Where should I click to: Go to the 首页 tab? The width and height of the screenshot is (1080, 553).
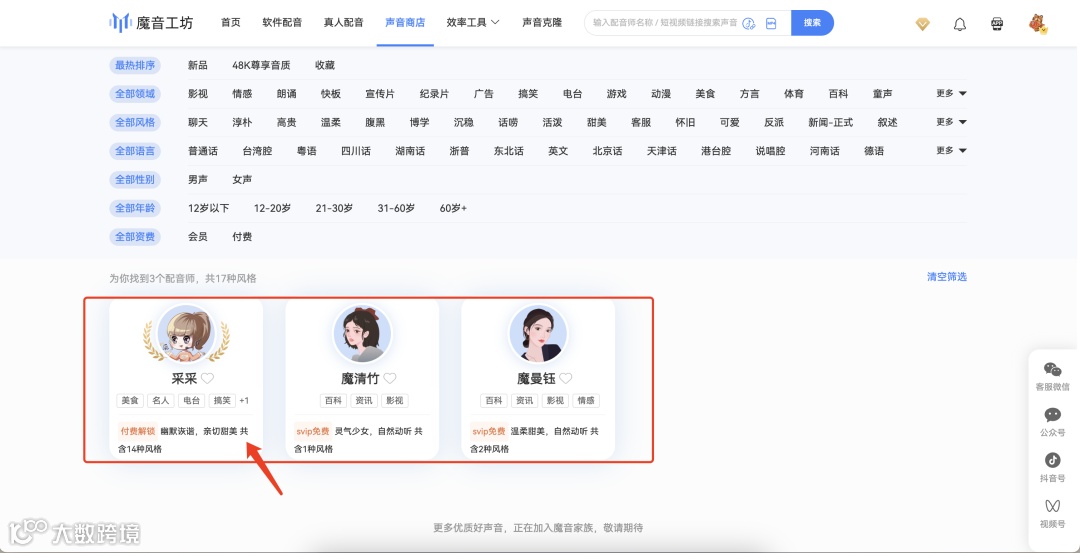(x=231, y=23)
